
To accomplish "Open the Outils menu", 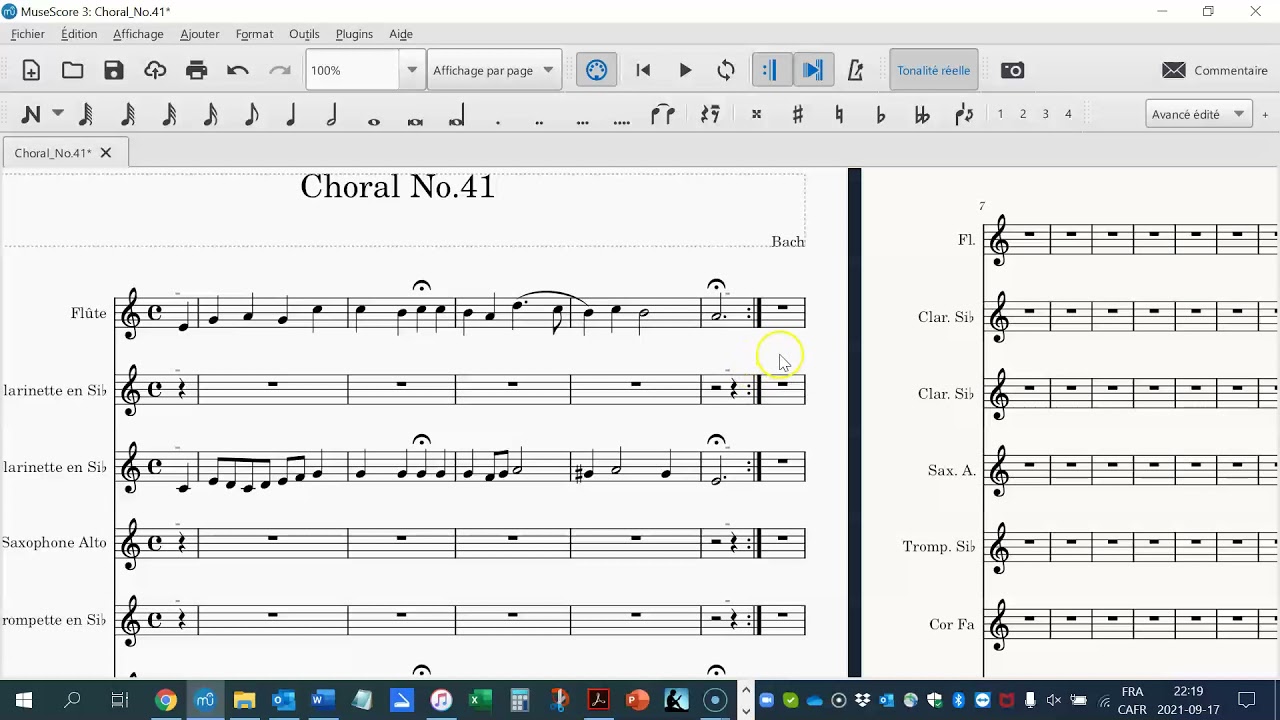I will click(x=304, y=34).
